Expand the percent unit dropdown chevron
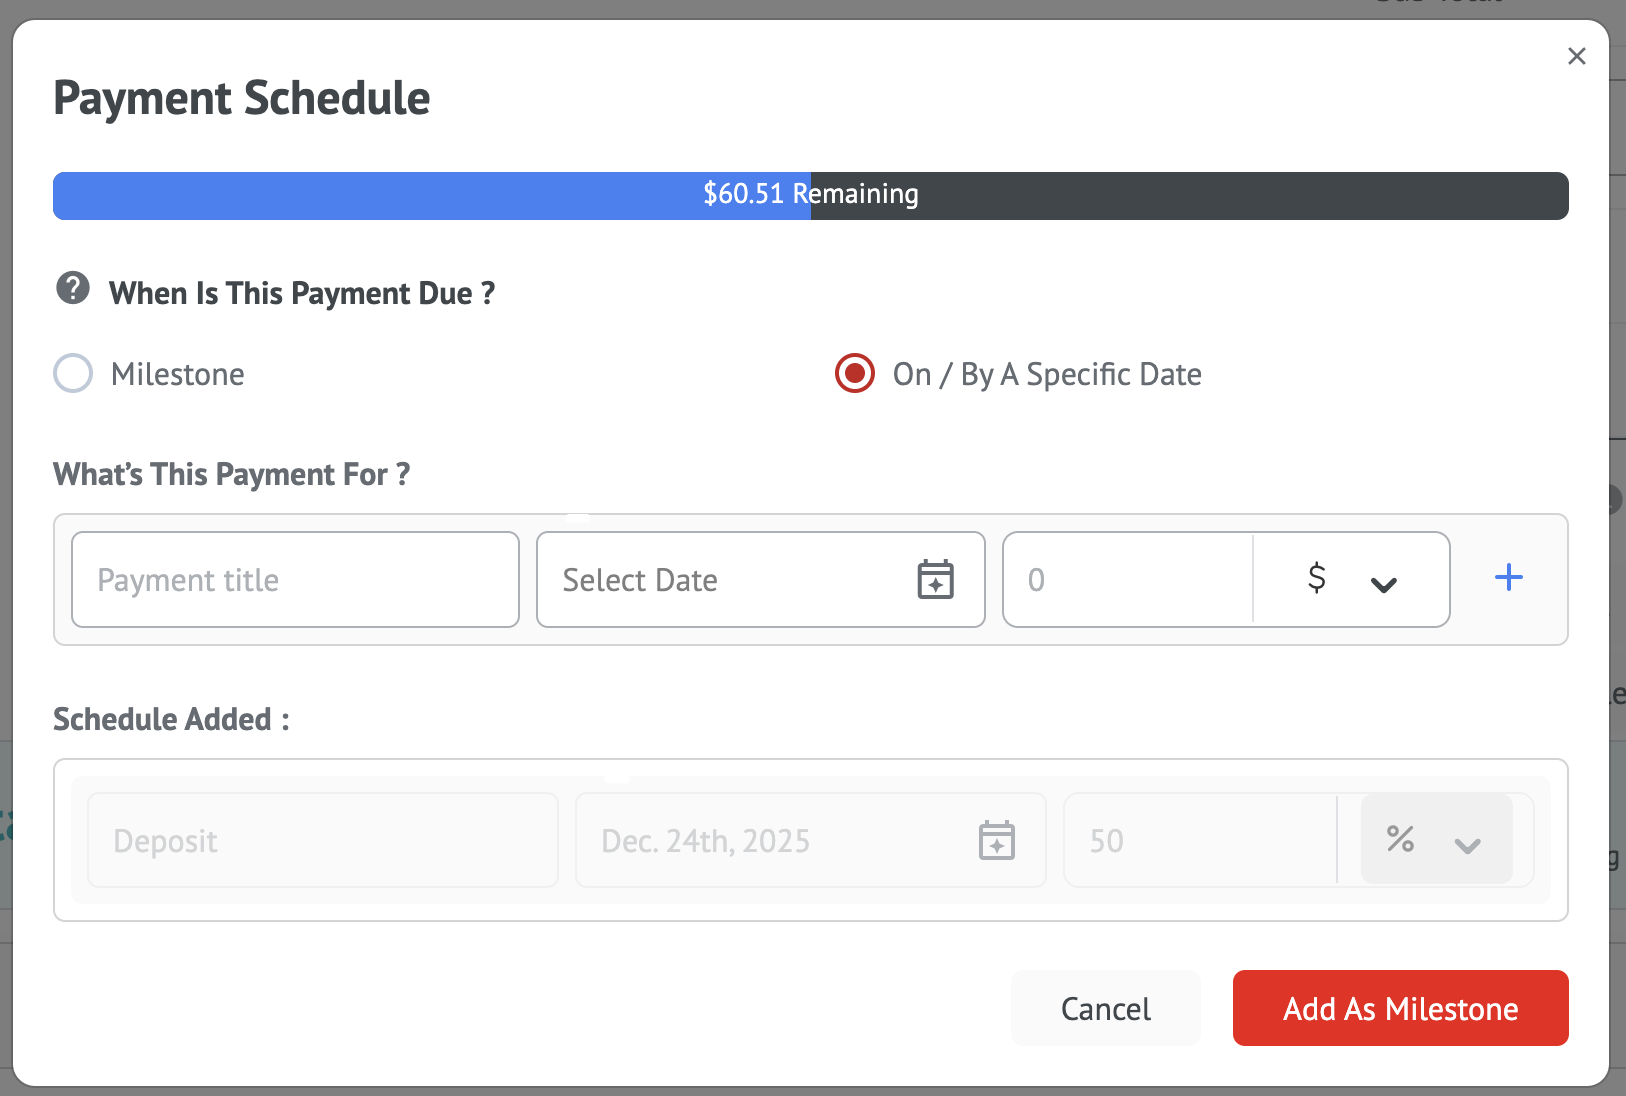The height and width of the screenshot is (1096, 1626). tap(1467, 846)
